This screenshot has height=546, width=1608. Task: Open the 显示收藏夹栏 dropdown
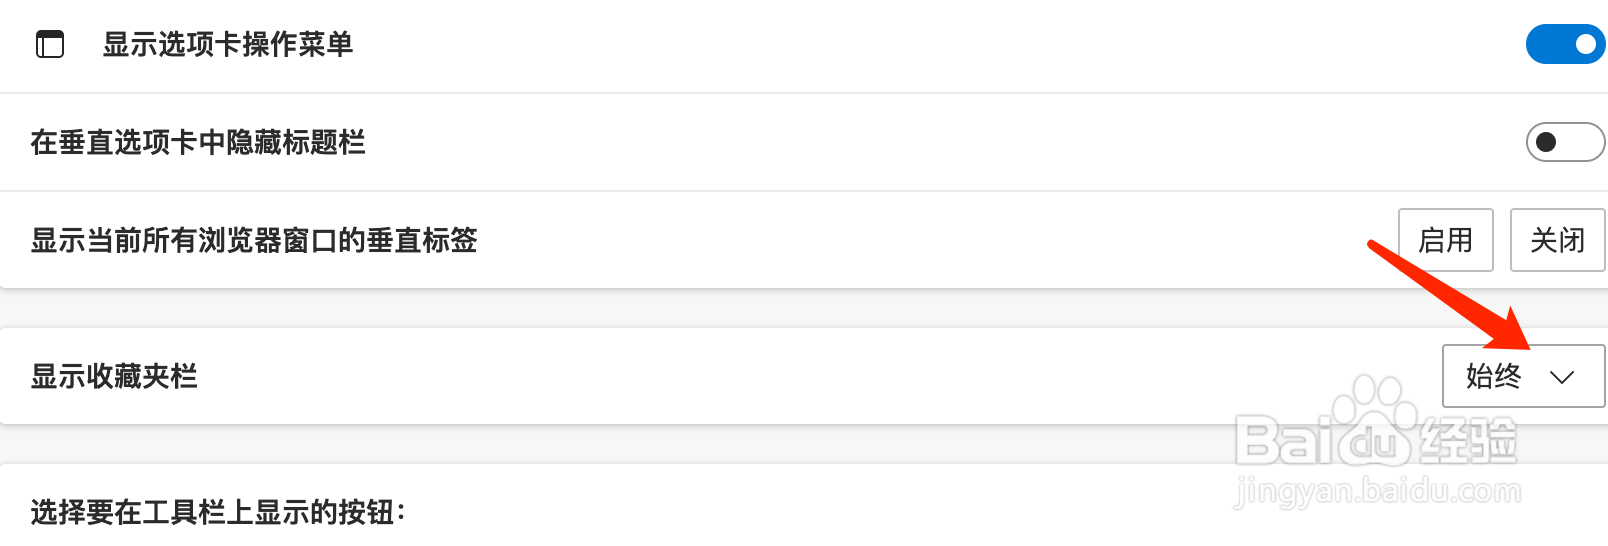tap(1523, 376)
